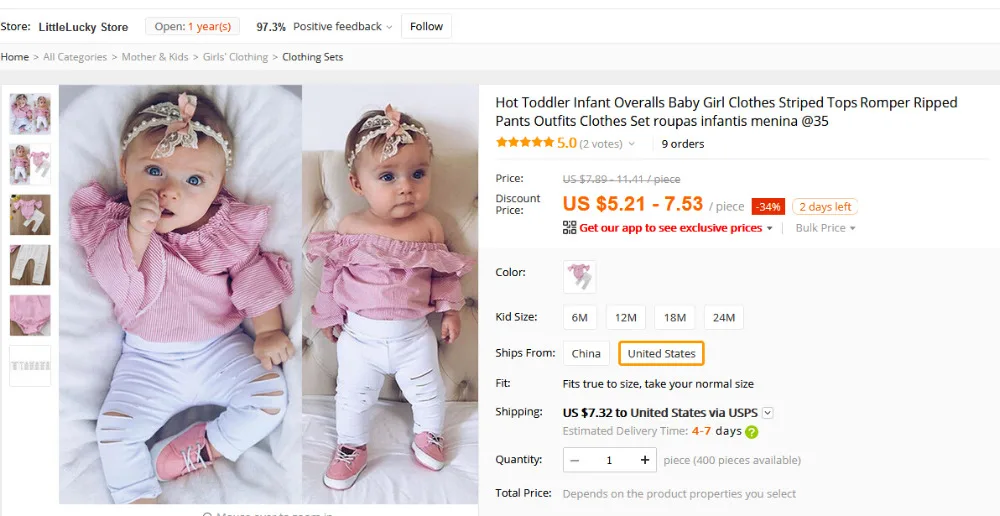This screenshot has width=1000, height=516.
Task: Follow the LittleLucky Store
Action: point(426,26)
